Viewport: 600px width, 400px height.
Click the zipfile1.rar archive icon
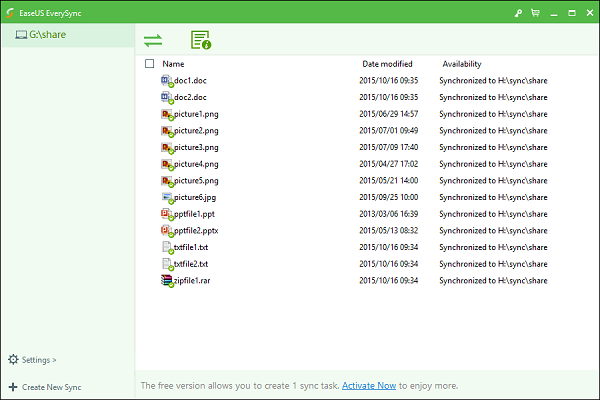click(x=167, y=281)
